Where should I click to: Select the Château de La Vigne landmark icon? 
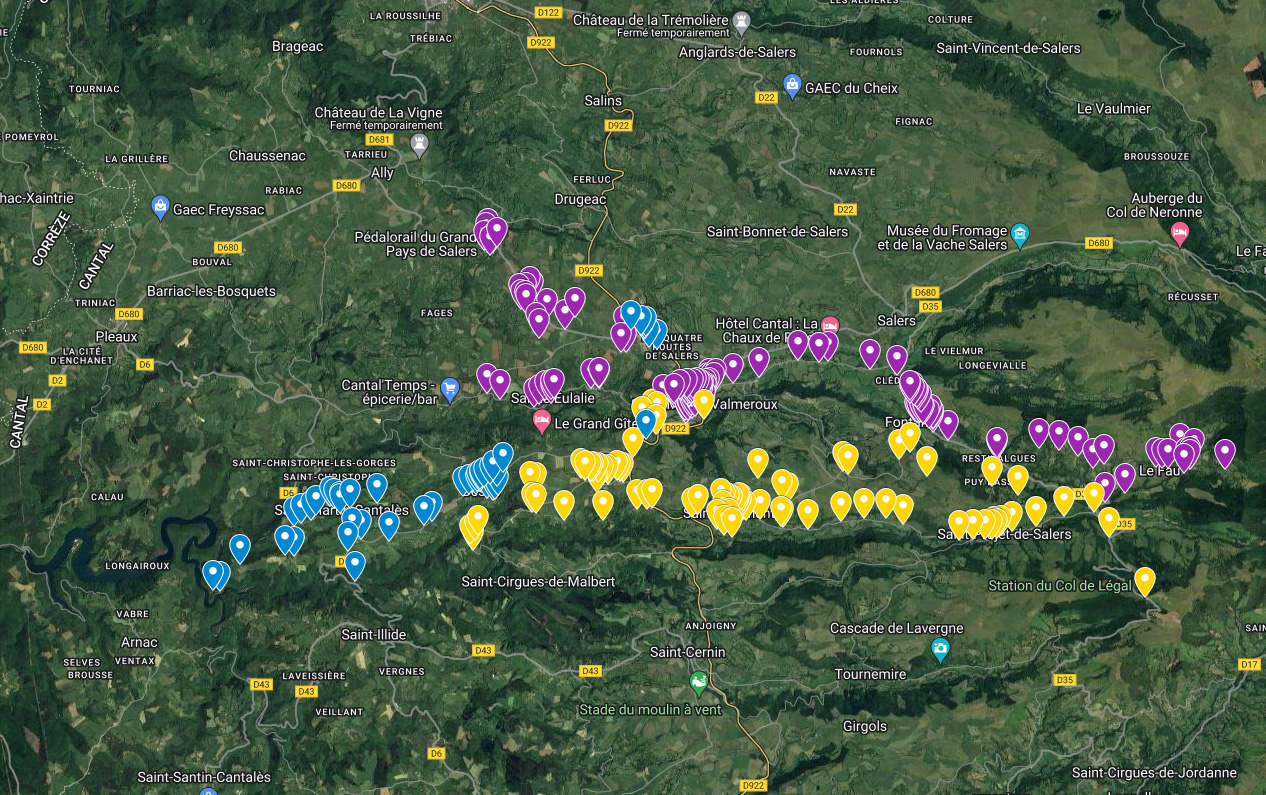pyautogui.click(x=420, y=146)
